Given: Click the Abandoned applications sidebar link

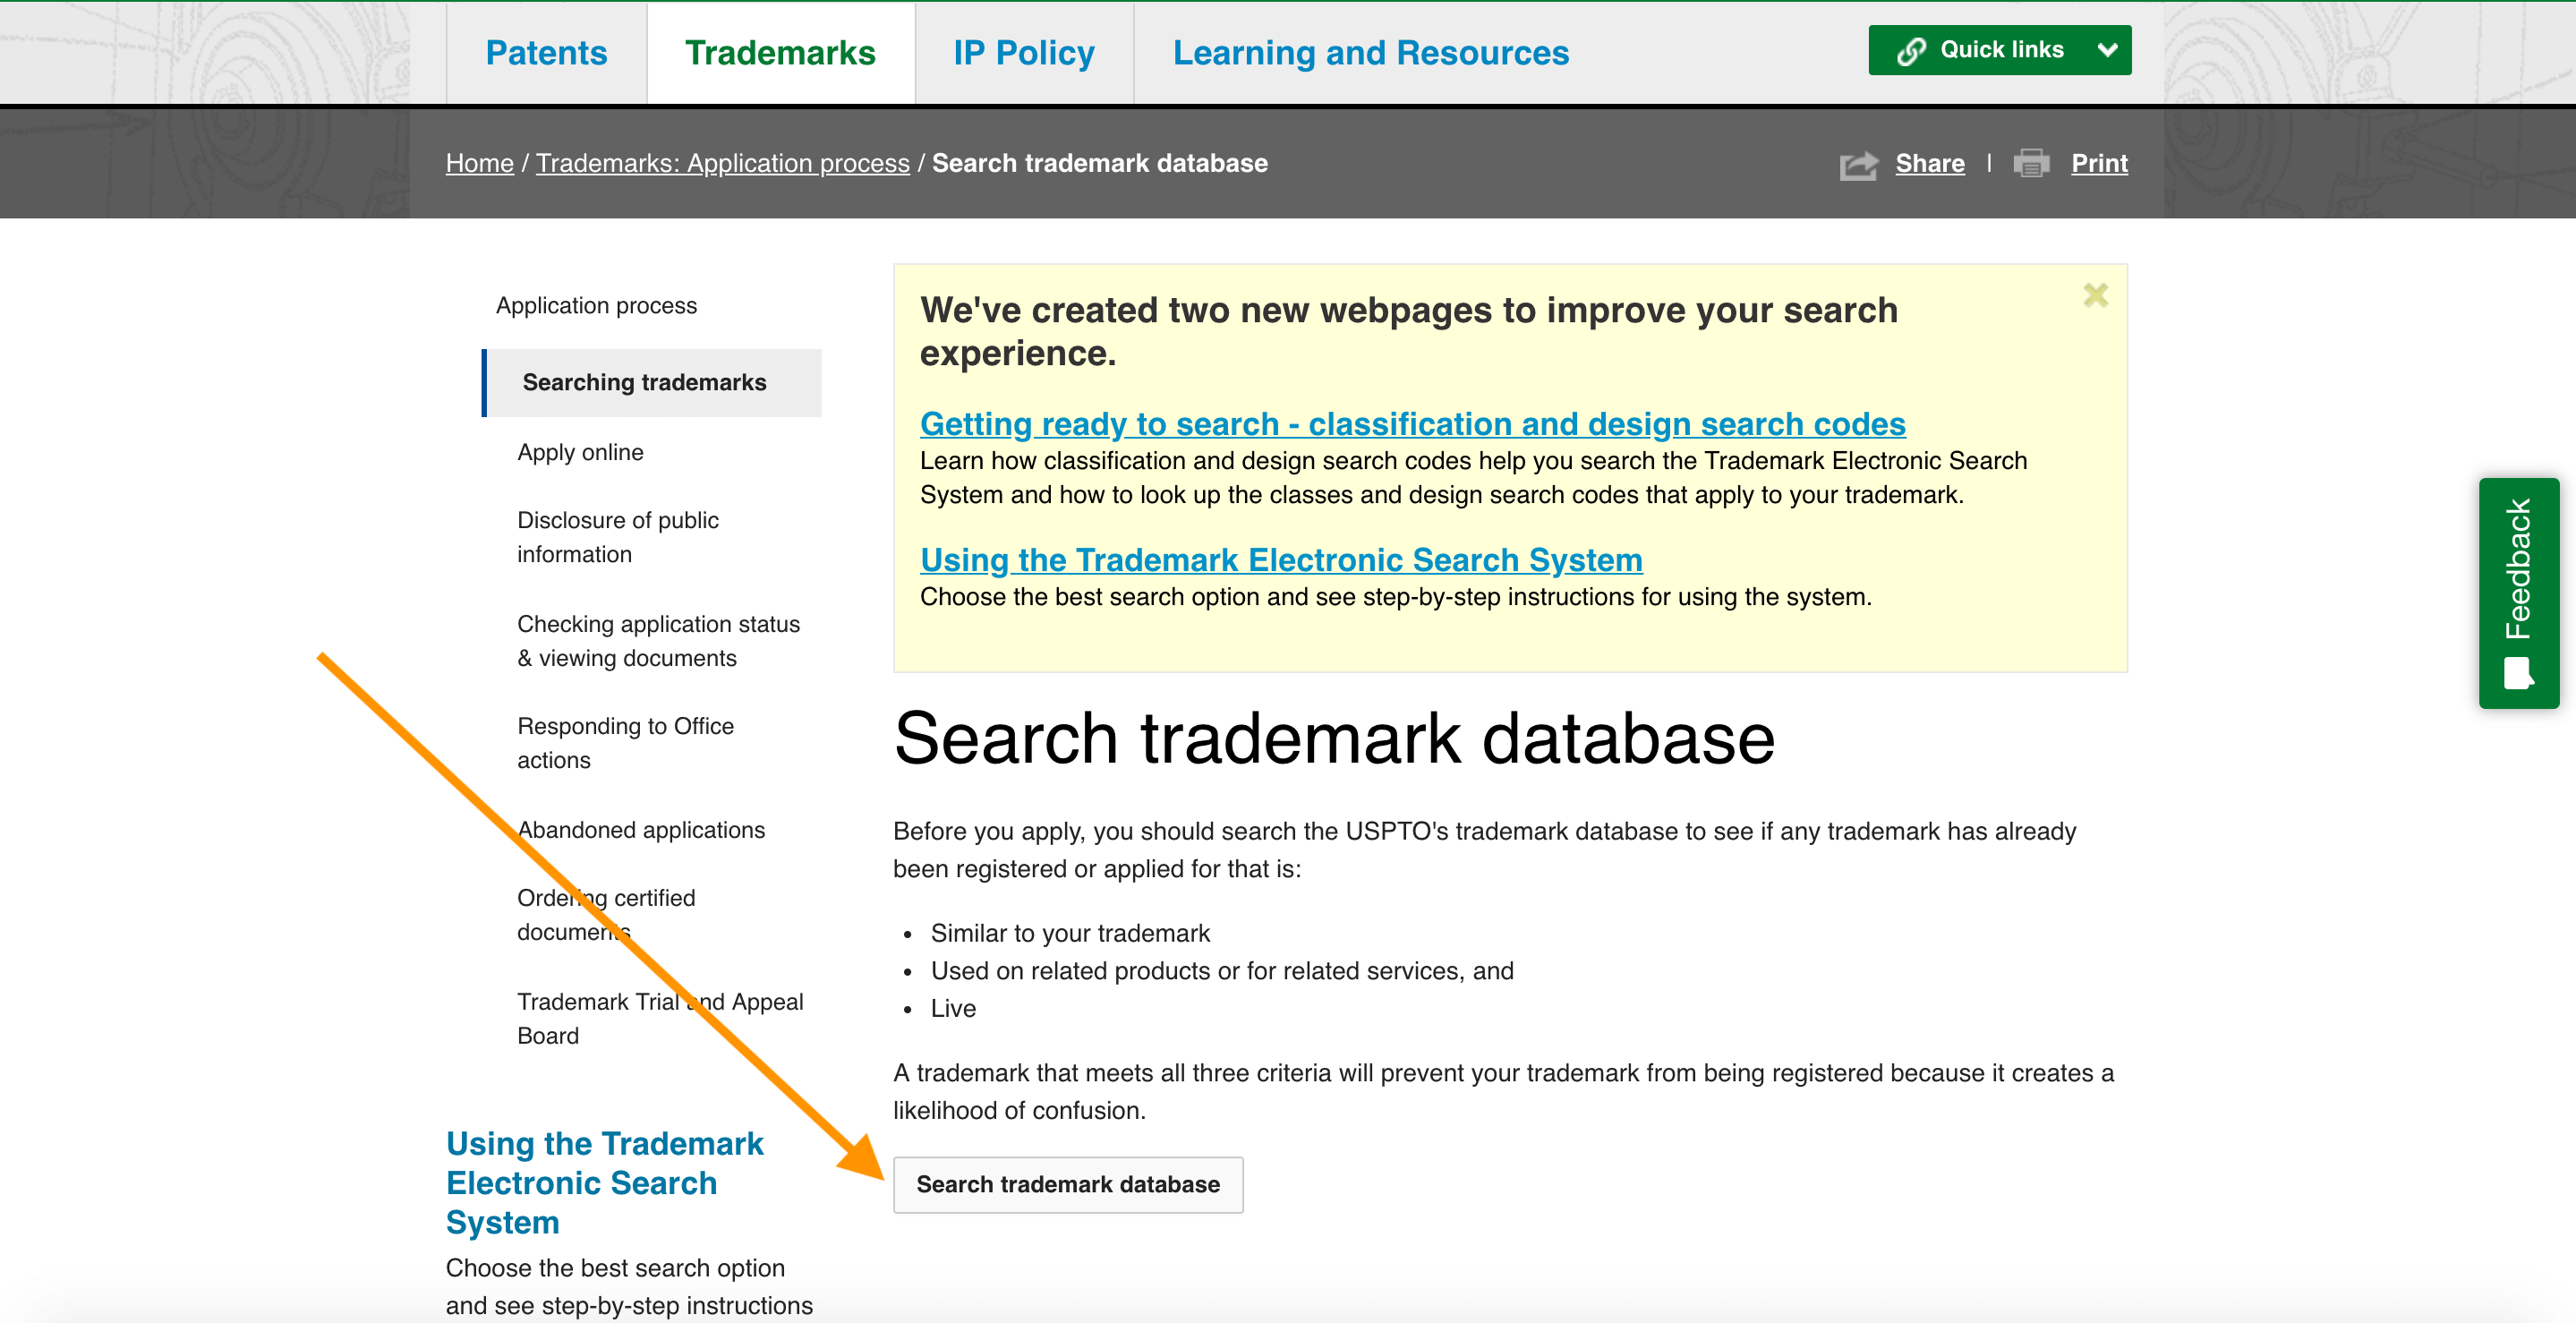Looking at the screenshot, I should tap(643, 829).
